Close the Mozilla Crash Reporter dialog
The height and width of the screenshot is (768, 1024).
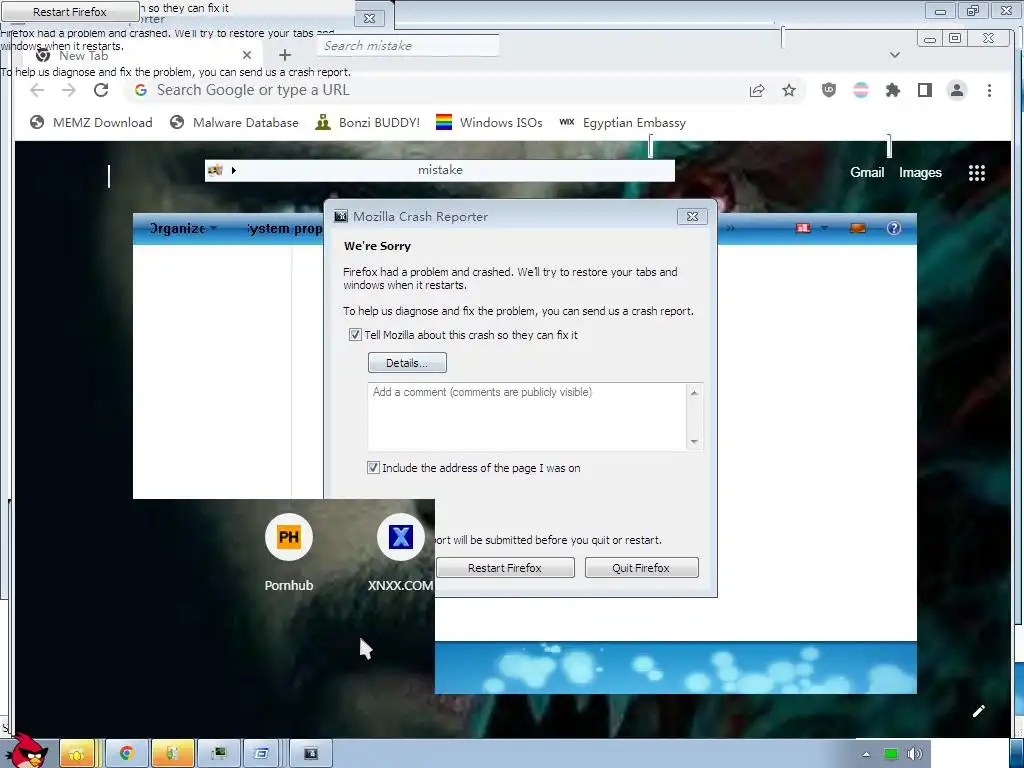(692, 217)
